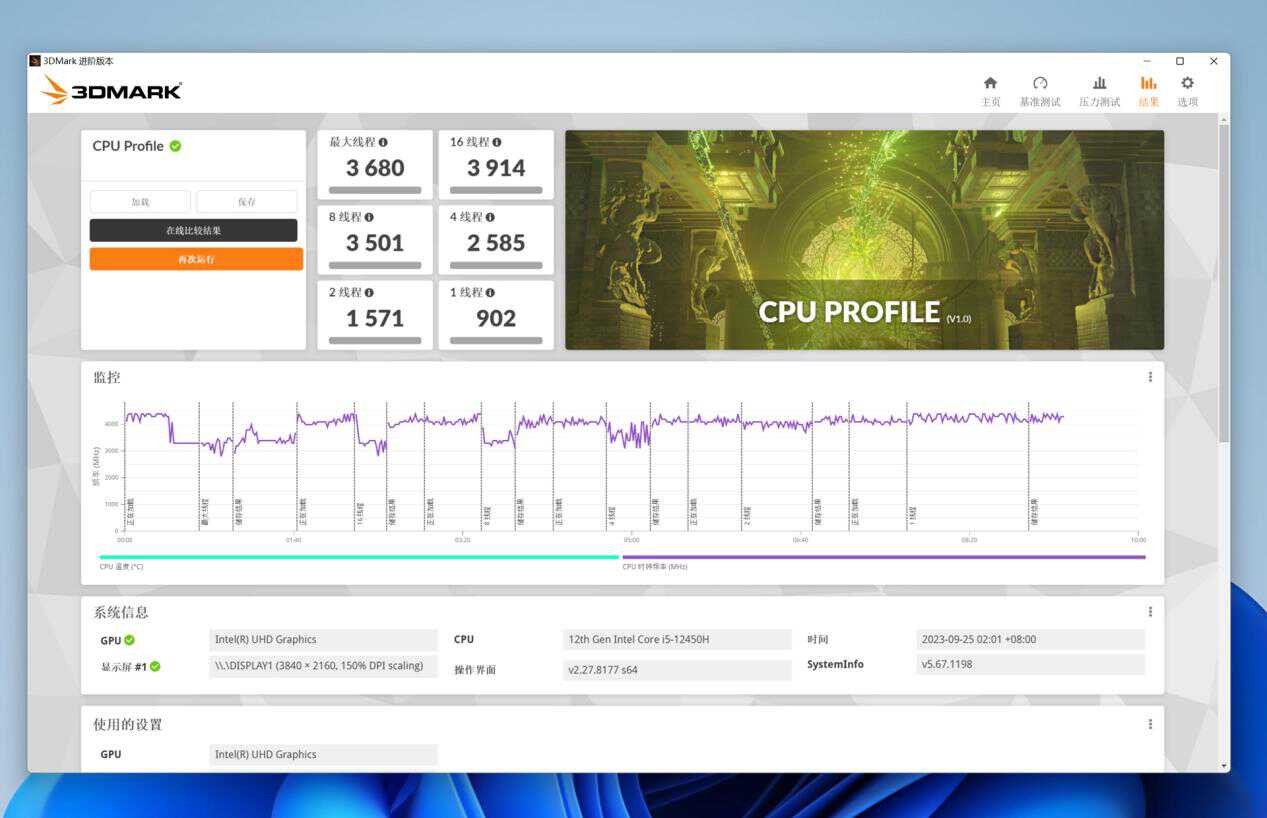Click the scroll down arrow of the scrollbar

[x=1224, y=766]
